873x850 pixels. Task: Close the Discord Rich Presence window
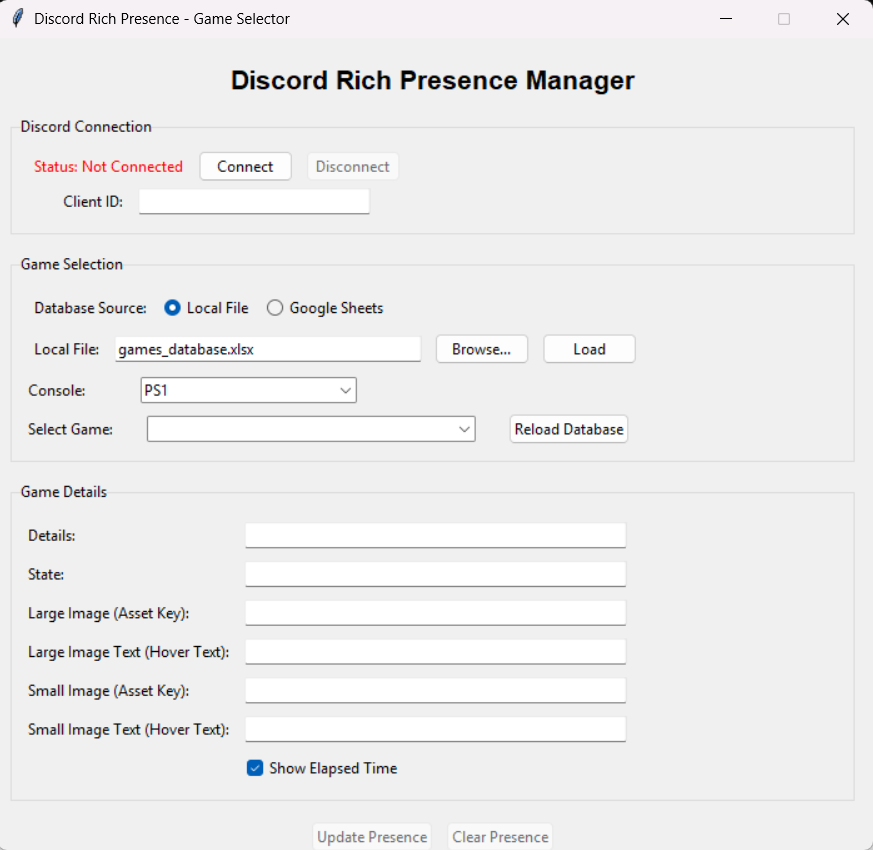tap(842, 19)
